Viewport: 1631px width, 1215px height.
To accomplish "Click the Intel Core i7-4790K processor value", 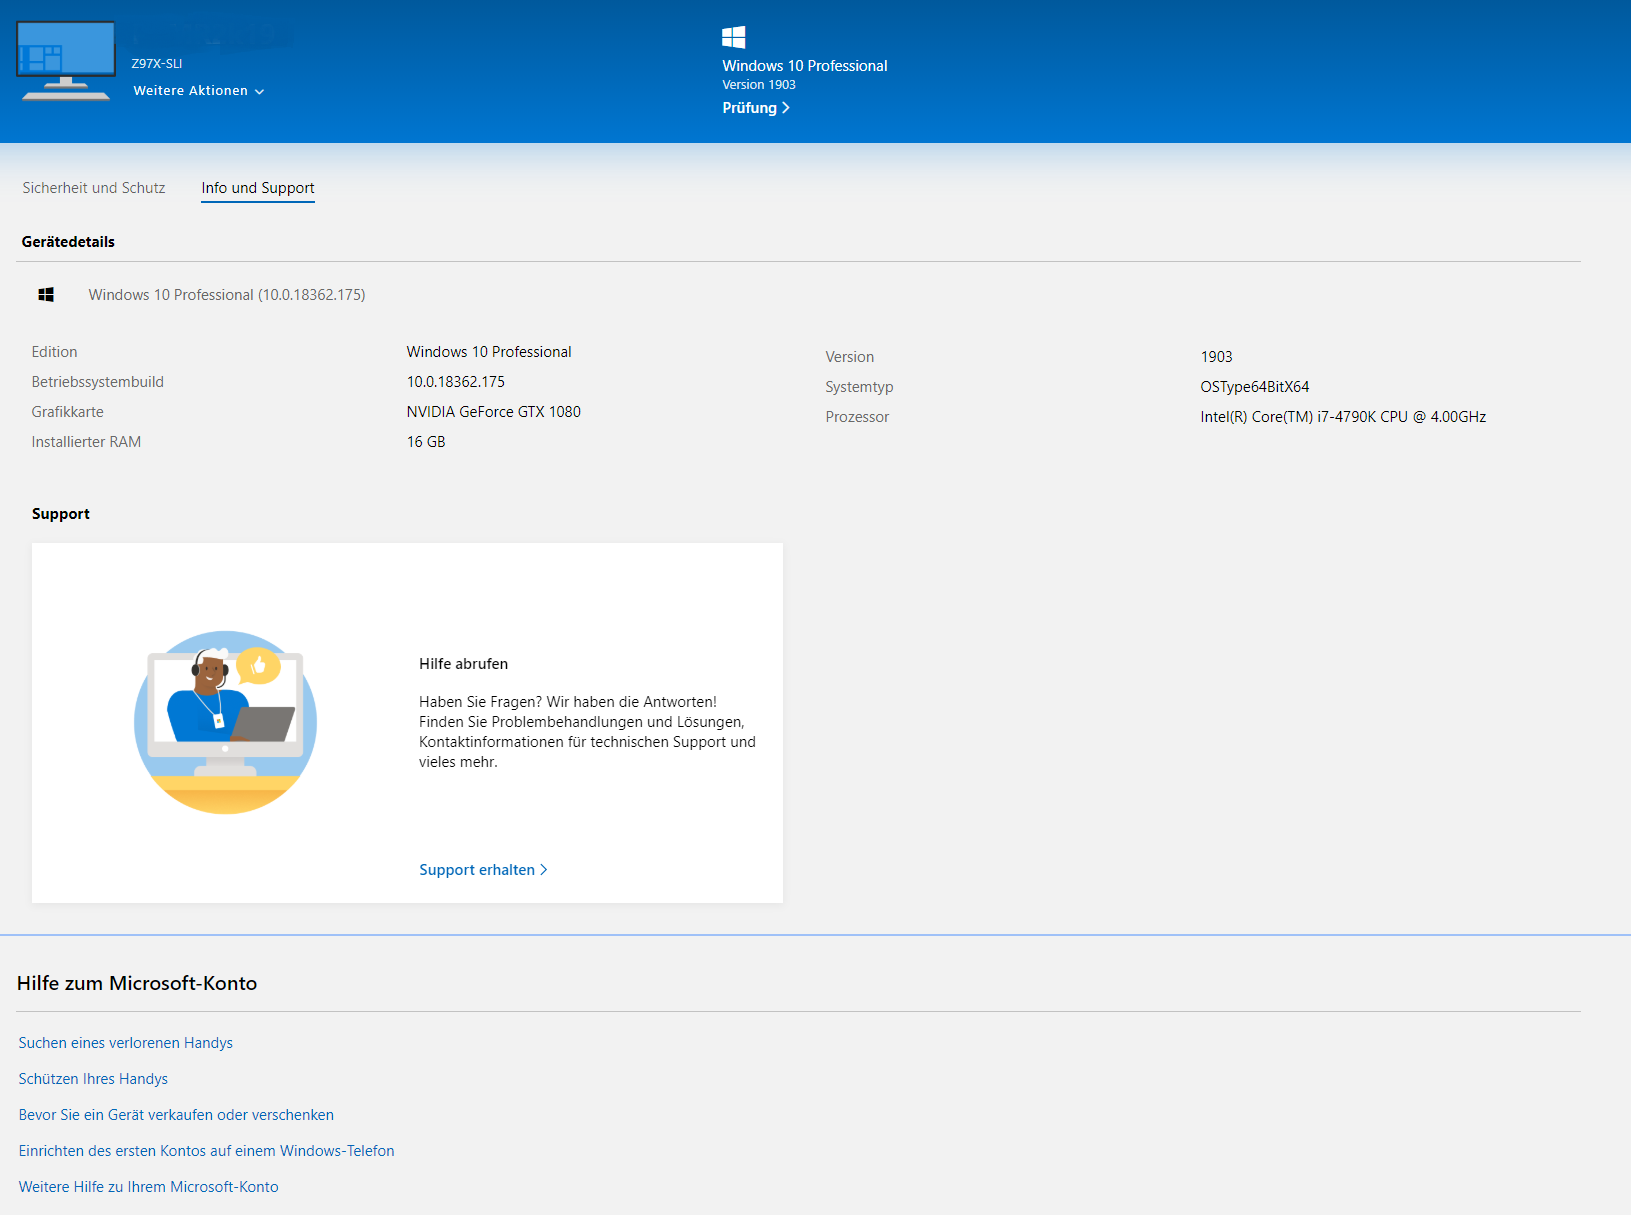I will point(1343,417).
